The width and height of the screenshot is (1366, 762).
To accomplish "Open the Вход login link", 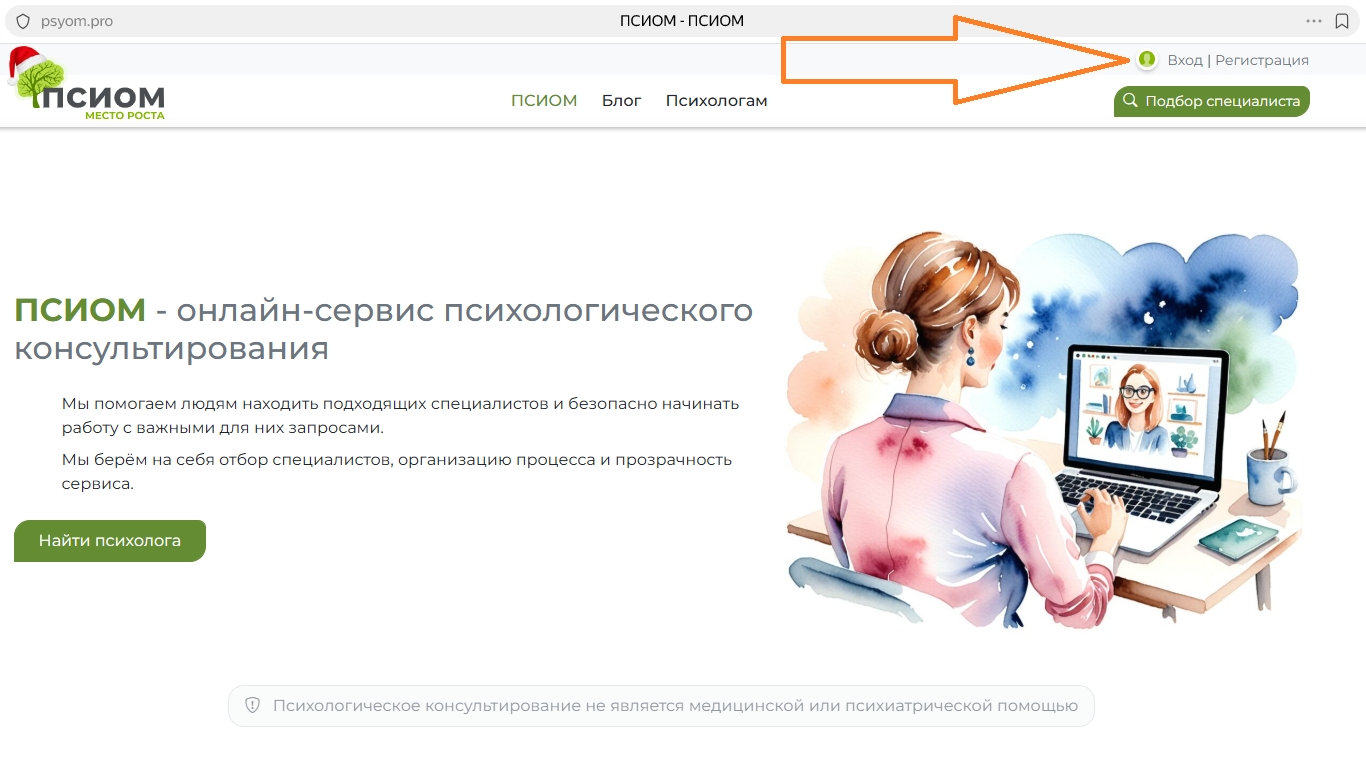I will [1184, 60].
